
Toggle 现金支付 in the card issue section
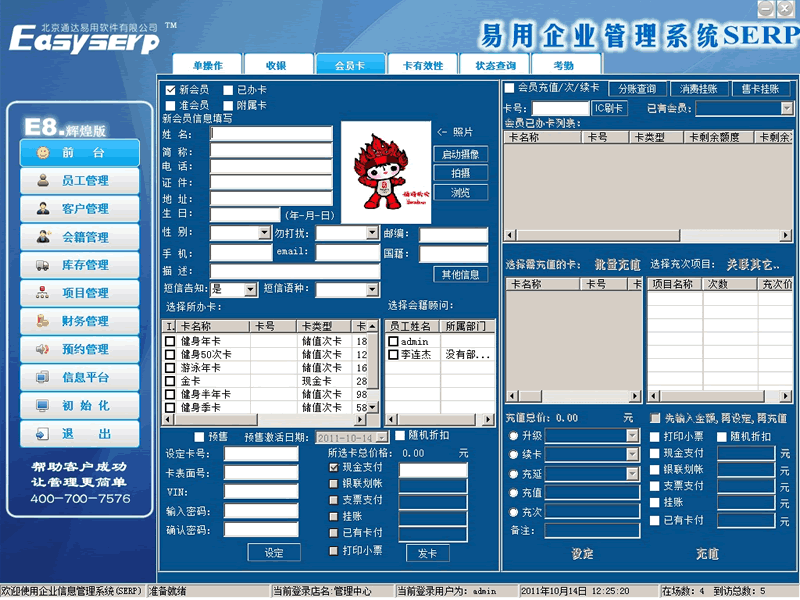tap(334, 467)
